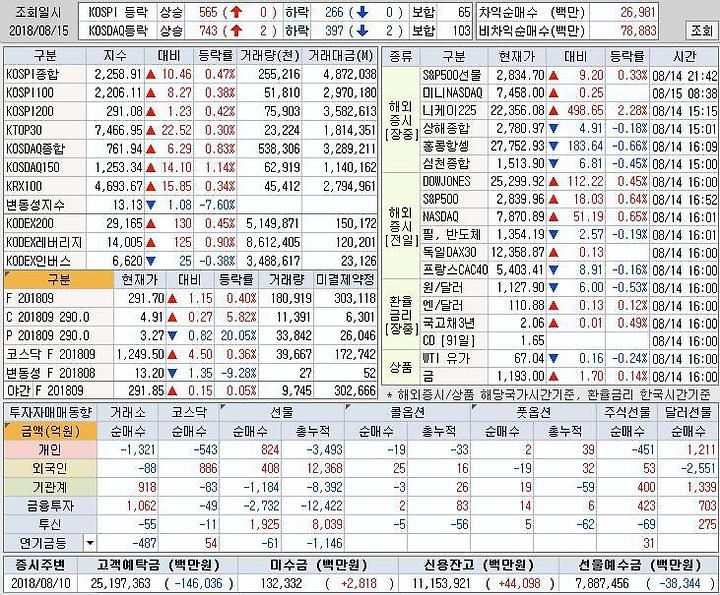Screen dimensions: 720x595
Task: Click the 구분 orange header in futures table
Action: [59, 280]
